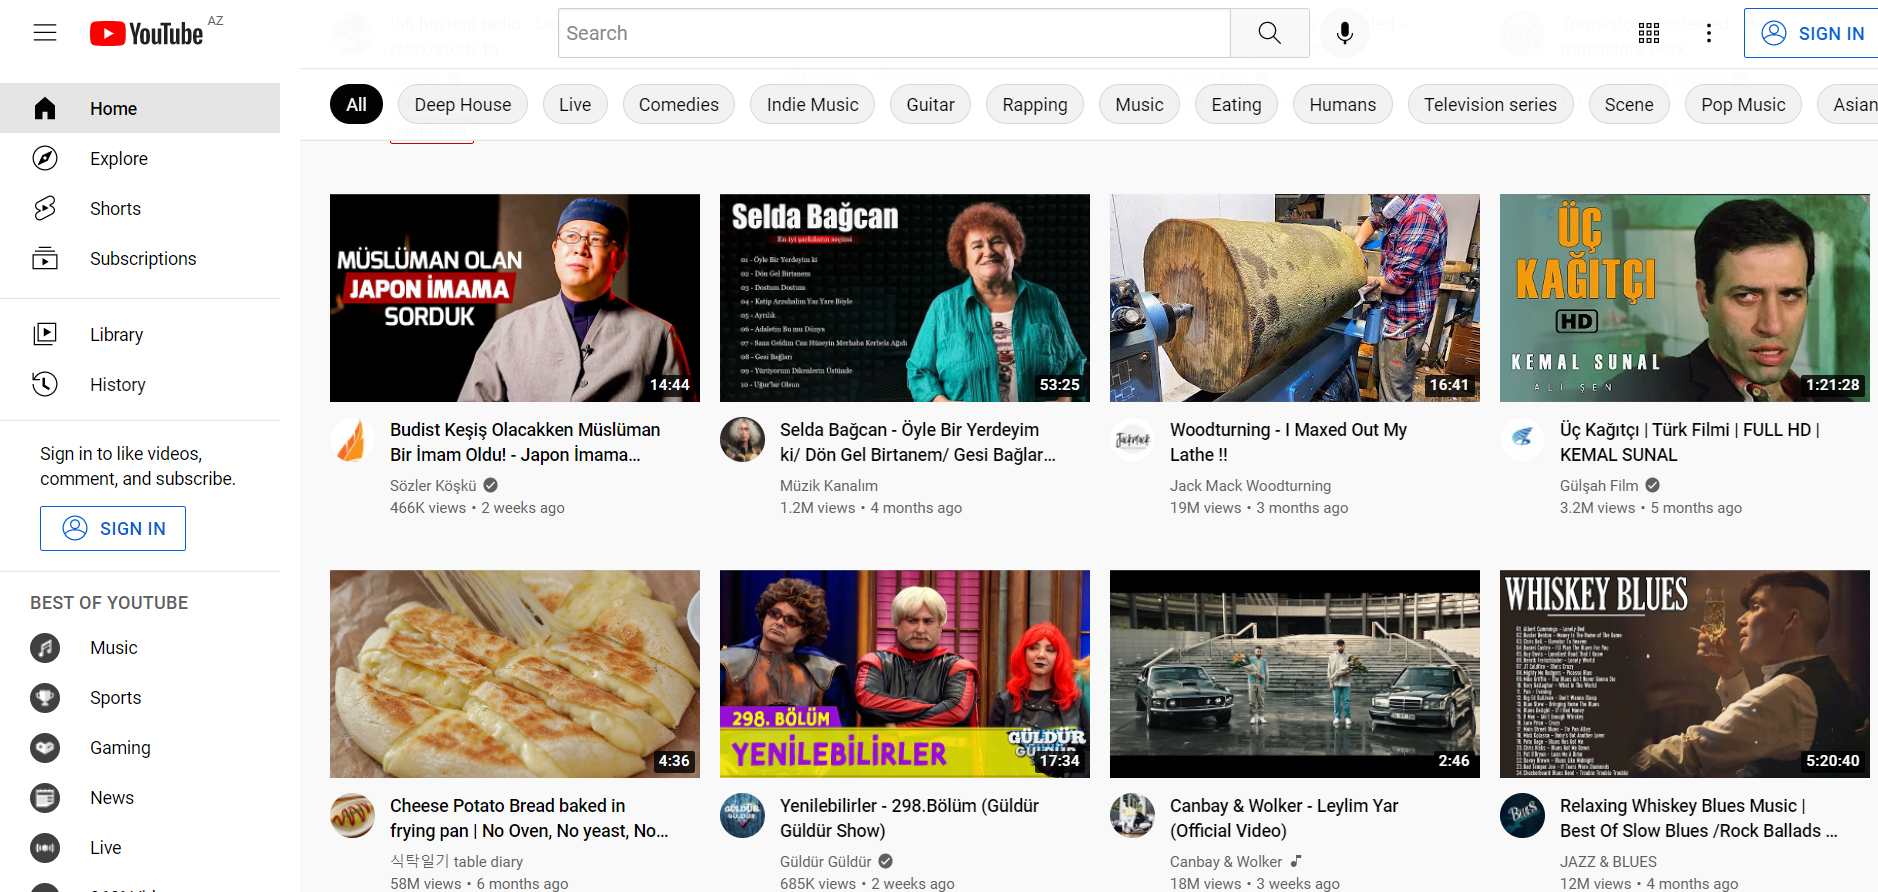Open Üç Kağıtçı Türk Filmi title
The image size is (1878, 892).
[x=1690, y=442]
